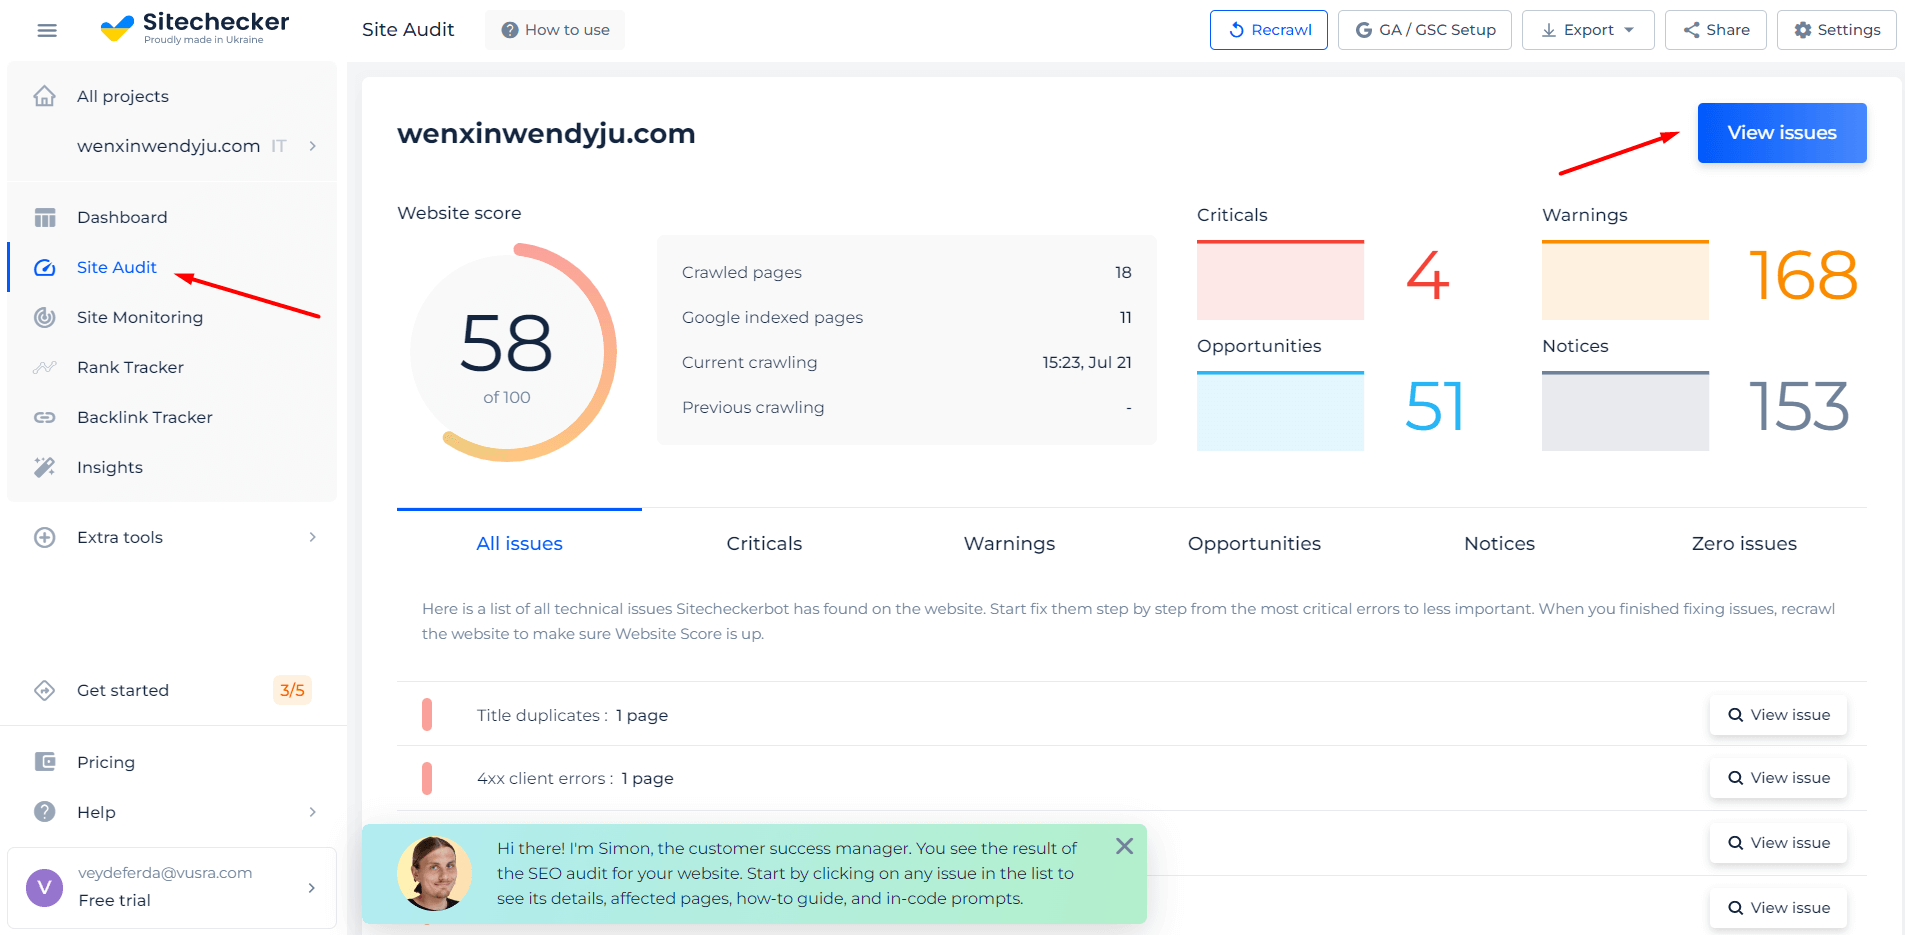Switch to the All issues tab
Viewport: 1905px width, 935px height.
tap(519, 543)
